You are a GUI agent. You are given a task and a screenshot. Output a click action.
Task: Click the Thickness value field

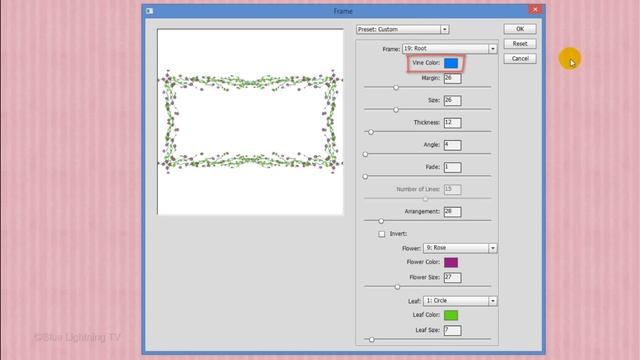pyautogui.click(x=452, y=123)
